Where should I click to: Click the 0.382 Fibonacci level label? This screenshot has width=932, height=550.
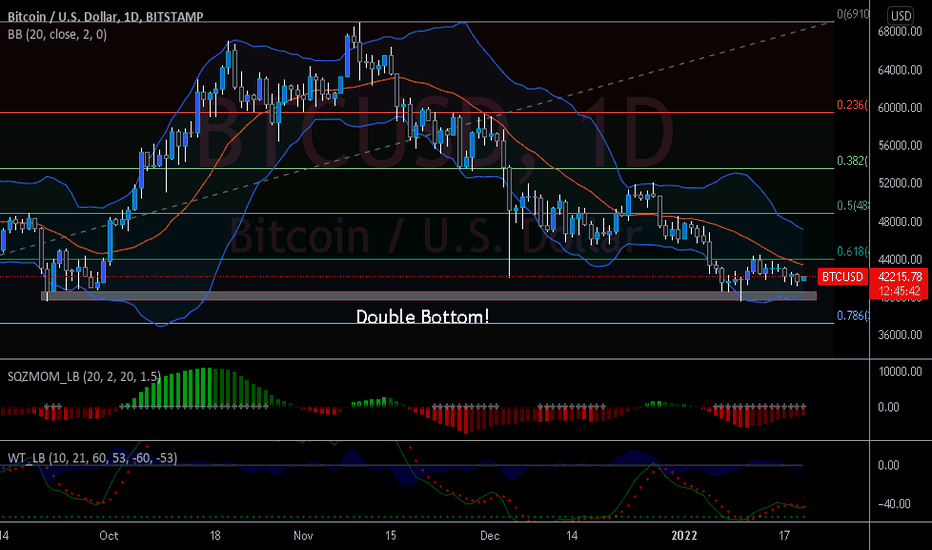pos(852,161)
